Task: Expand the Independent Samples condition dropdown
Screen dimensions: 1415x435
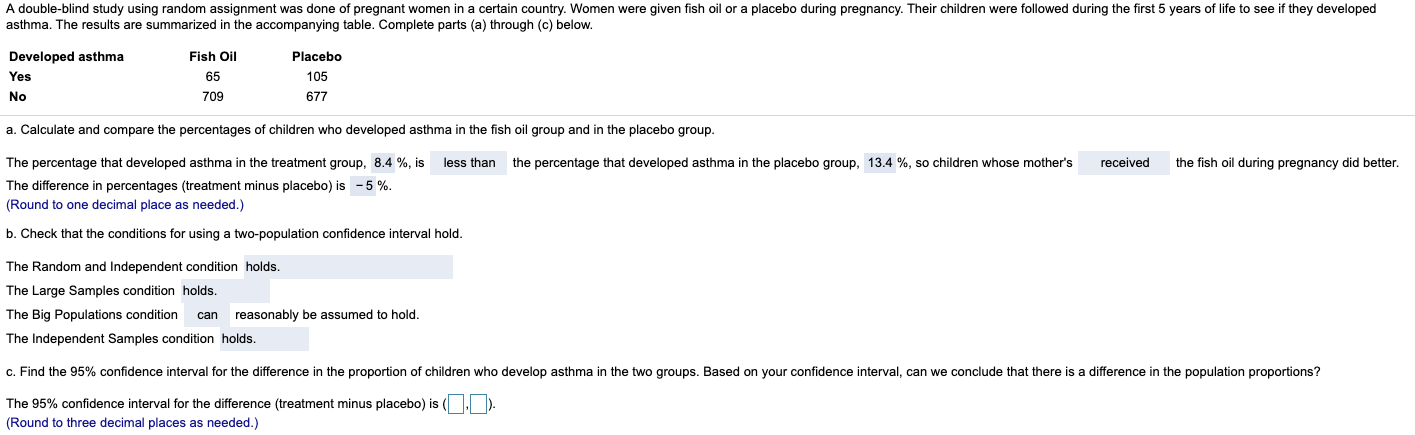Action: click(x=264, y=339)
